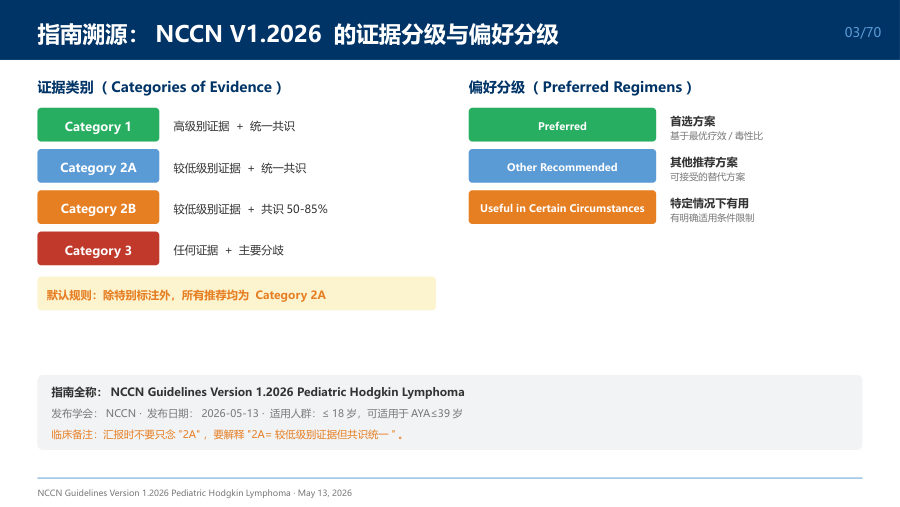
Task: Click the Other Recommended box
Action: [x=562, y=166]
